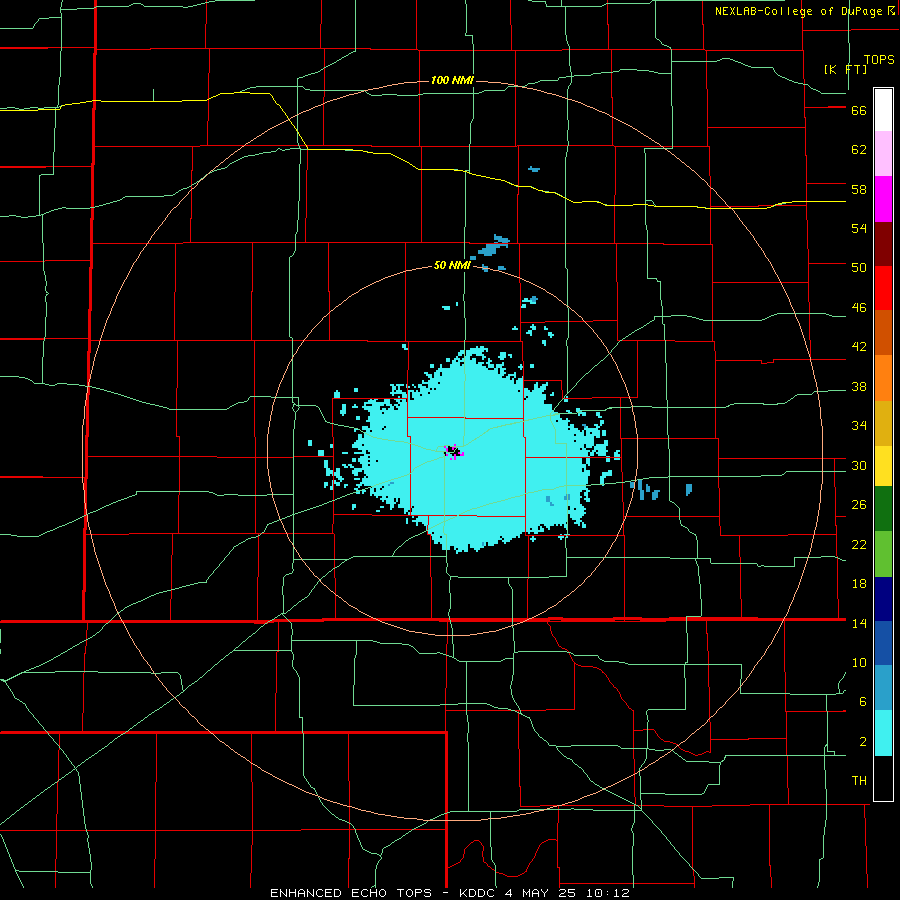Click the magenta radar site marker at center
Image resolution: width=900 pixels, height=900 pixels.
tap(453, 452)
